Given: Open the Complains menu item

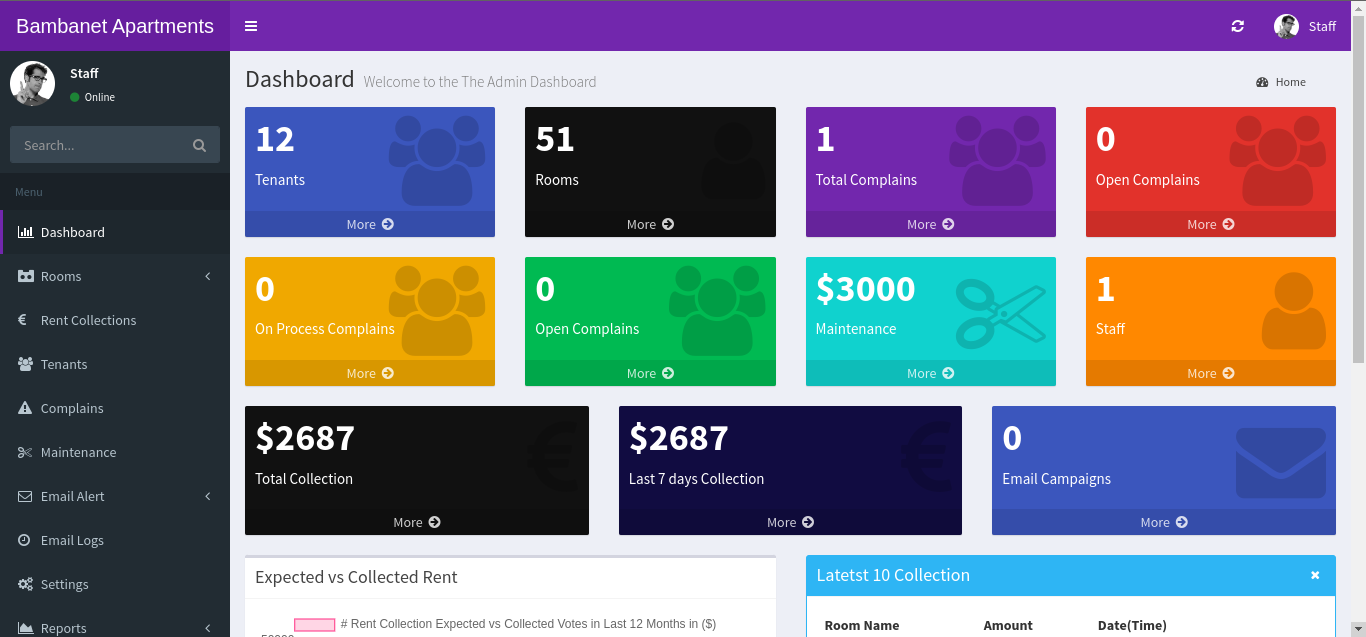Looking at the screenshot, I should (x=115, y=408).
